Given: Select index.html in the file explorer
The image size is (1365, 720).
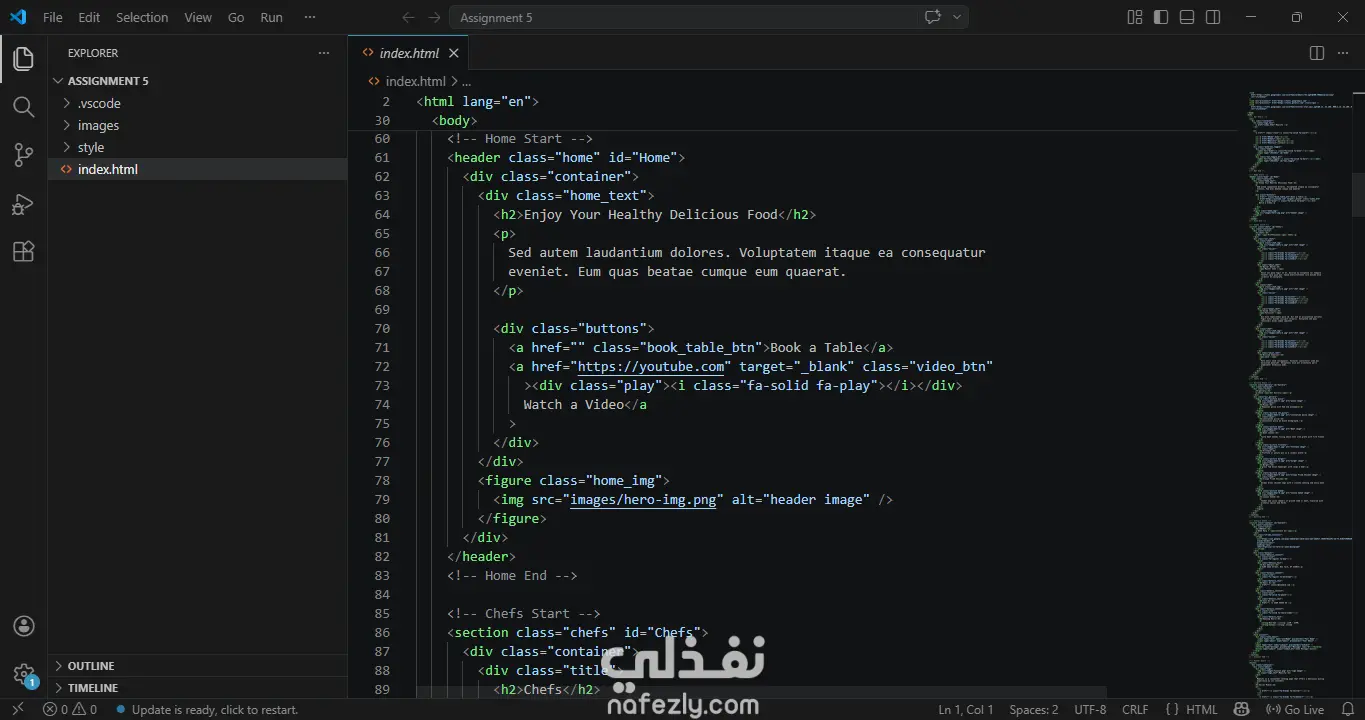Looking at the screenshot, I should click(197, 169).
